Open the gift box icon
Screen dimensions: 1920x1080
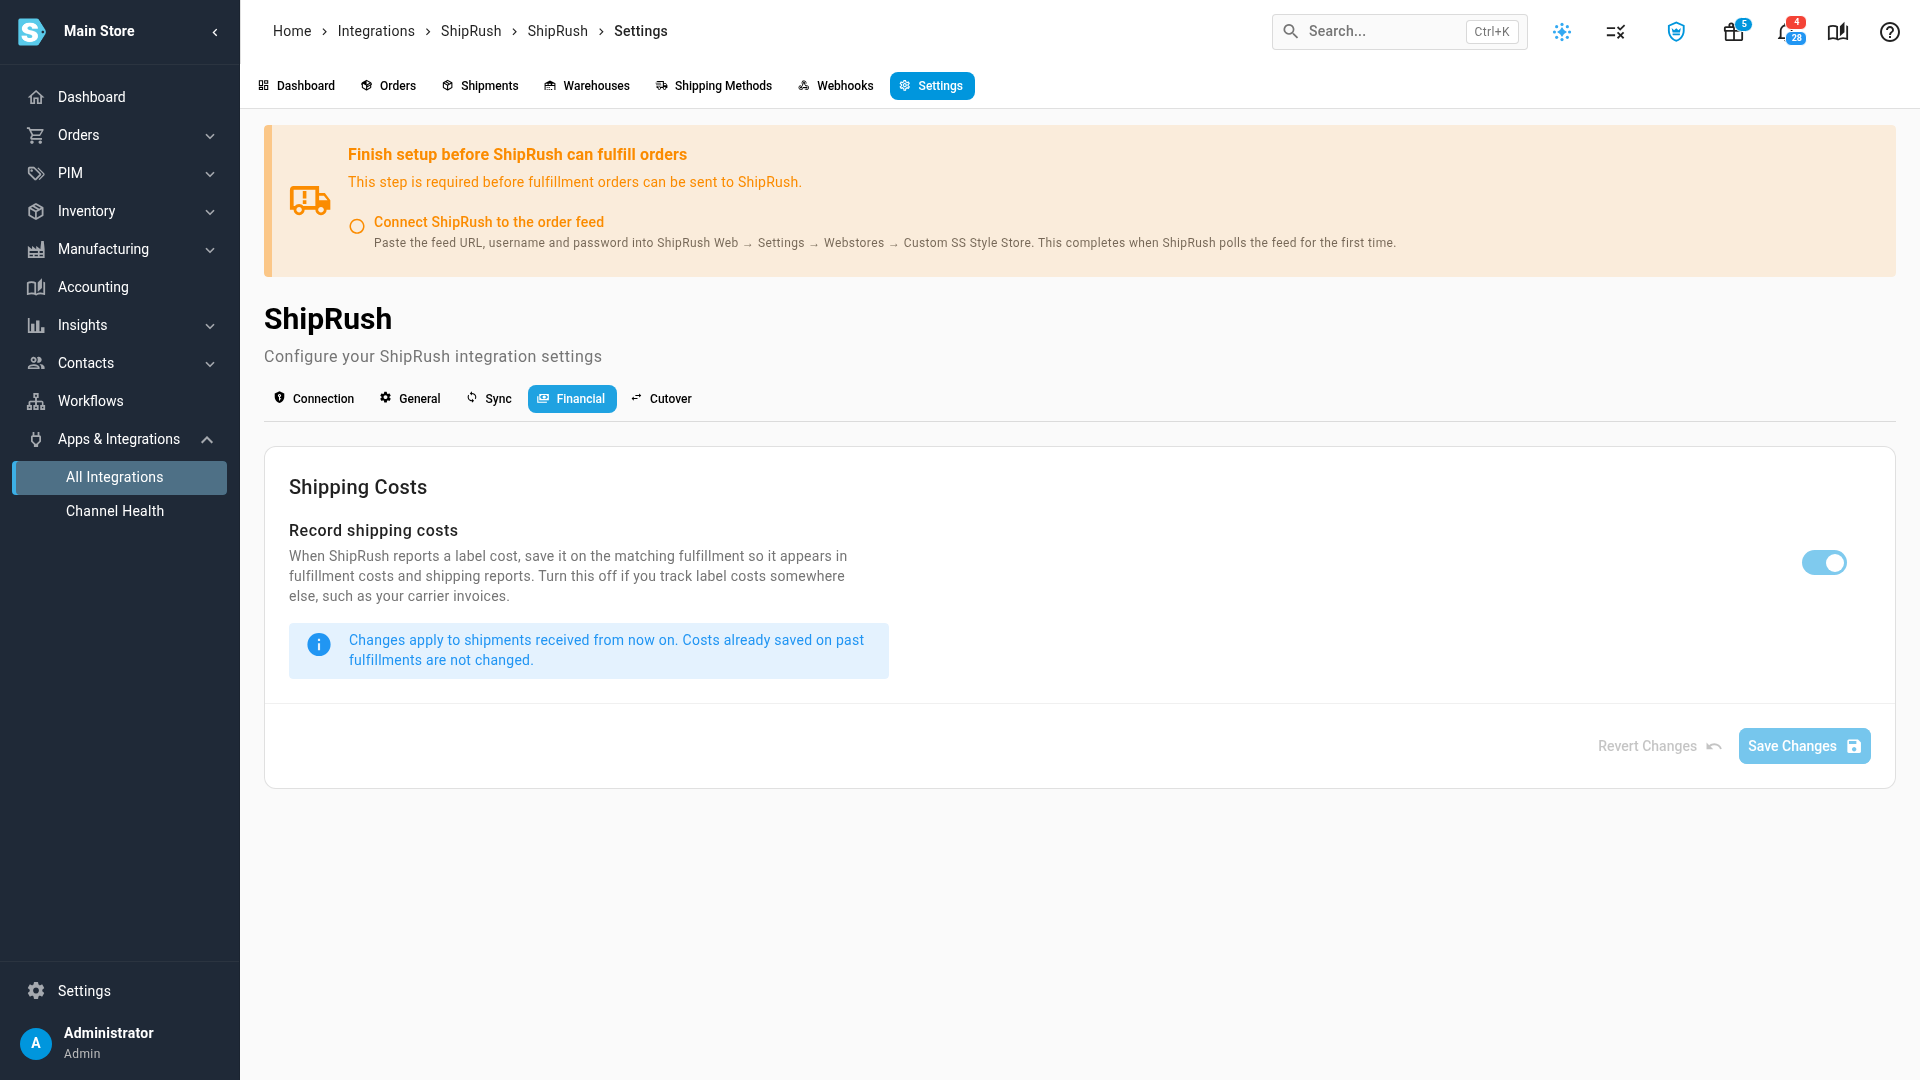pos(1734,32)
